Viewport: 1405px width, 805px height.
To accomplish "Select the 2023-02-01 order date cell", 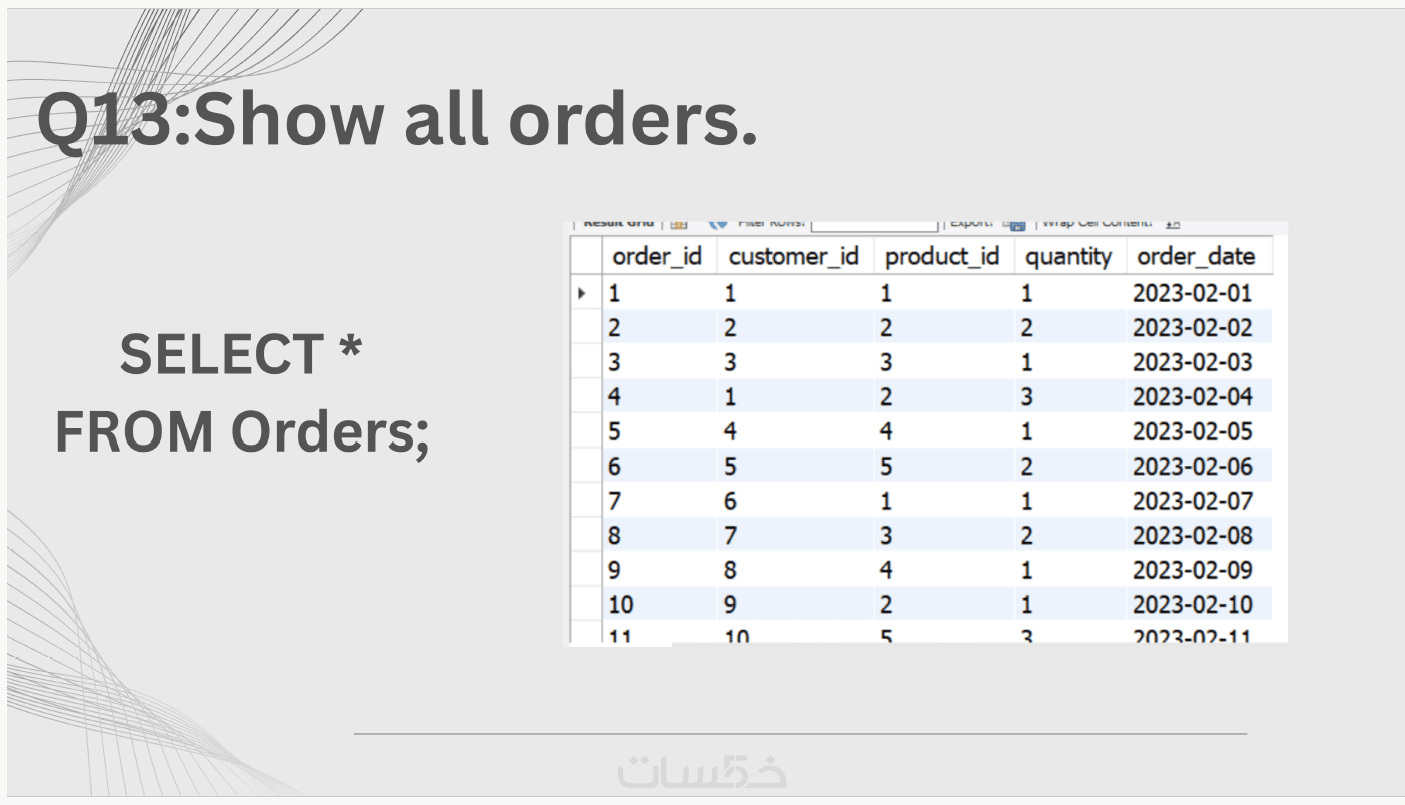I will click(1192, 294).
